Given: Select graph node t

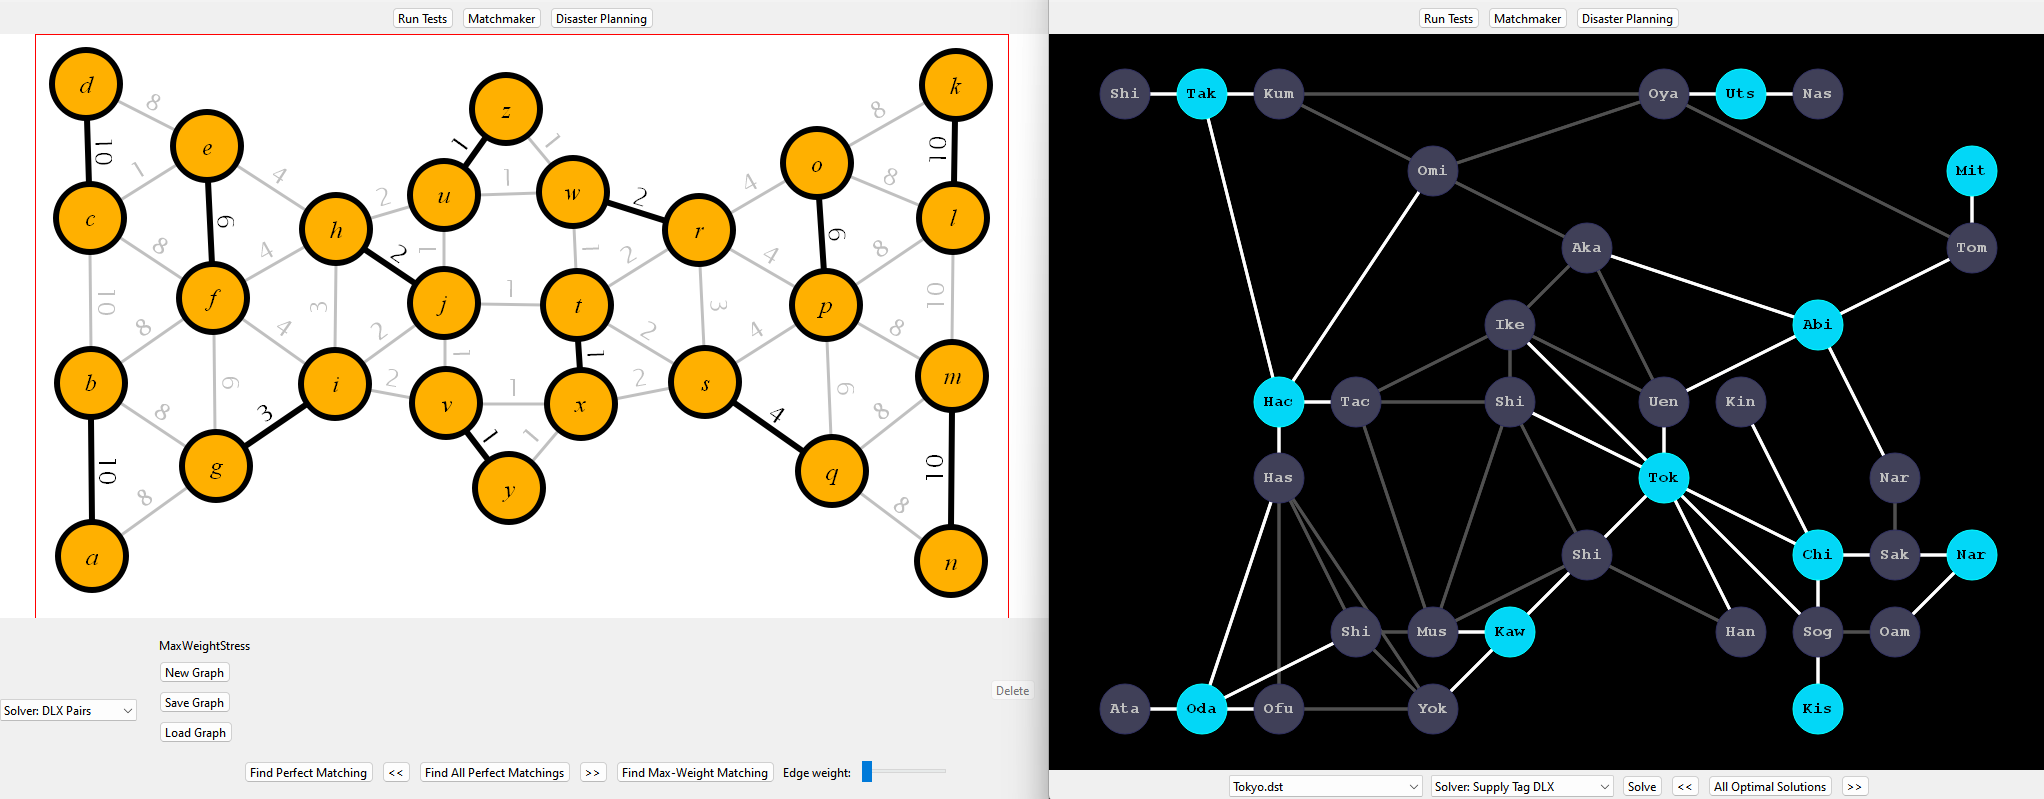Looking at the screenshot, I should coord(577,305).
